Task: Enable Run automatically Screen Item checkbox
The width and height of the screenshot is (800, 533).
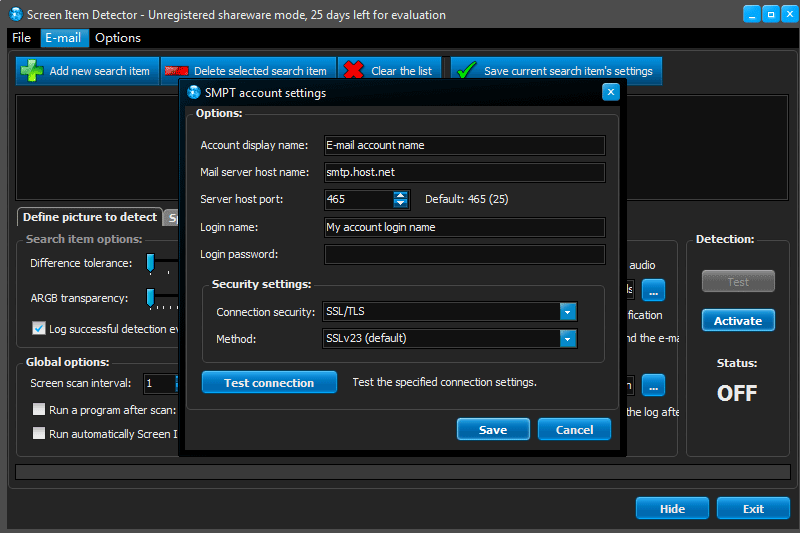Action: coord(39,433)
